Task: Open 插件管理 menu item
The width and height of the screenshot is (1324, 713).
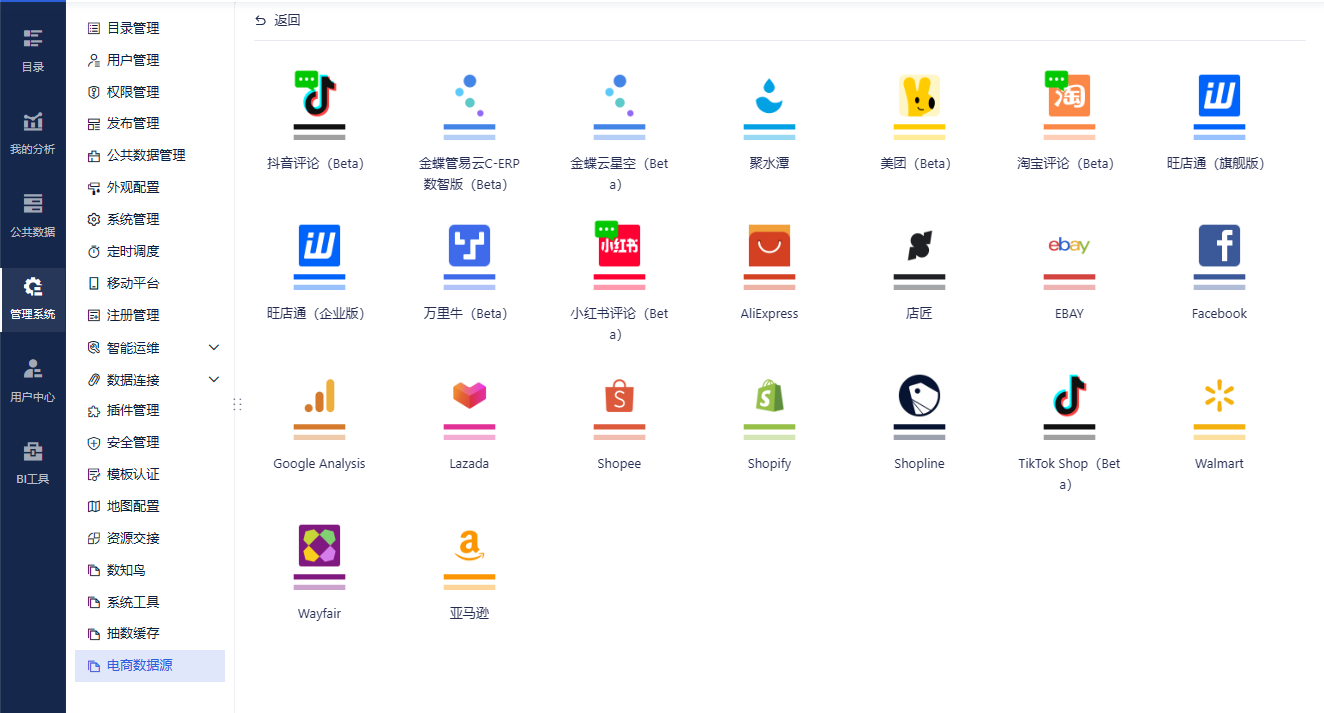Action: click(x=150, y=410)
